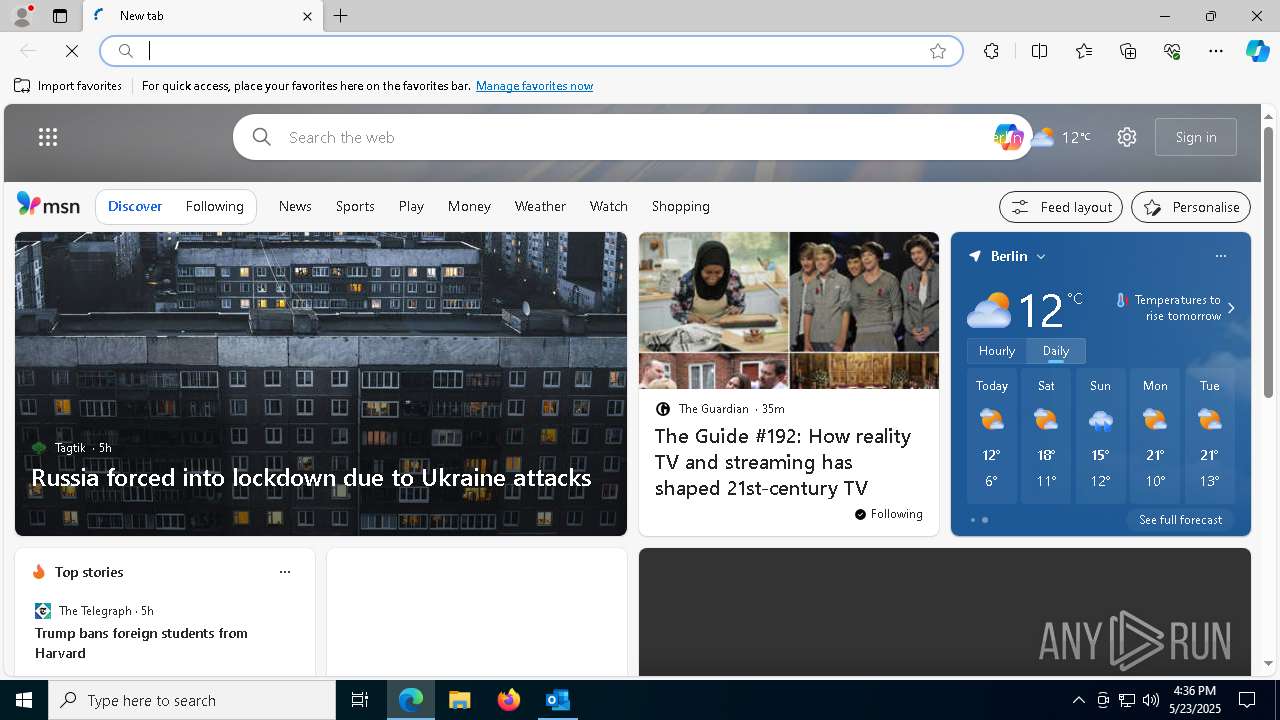Image resolution: width=1280 pixels, height=720 pixels.
Task: Click the Following button on the Guardian card
Action: [888, 514]
